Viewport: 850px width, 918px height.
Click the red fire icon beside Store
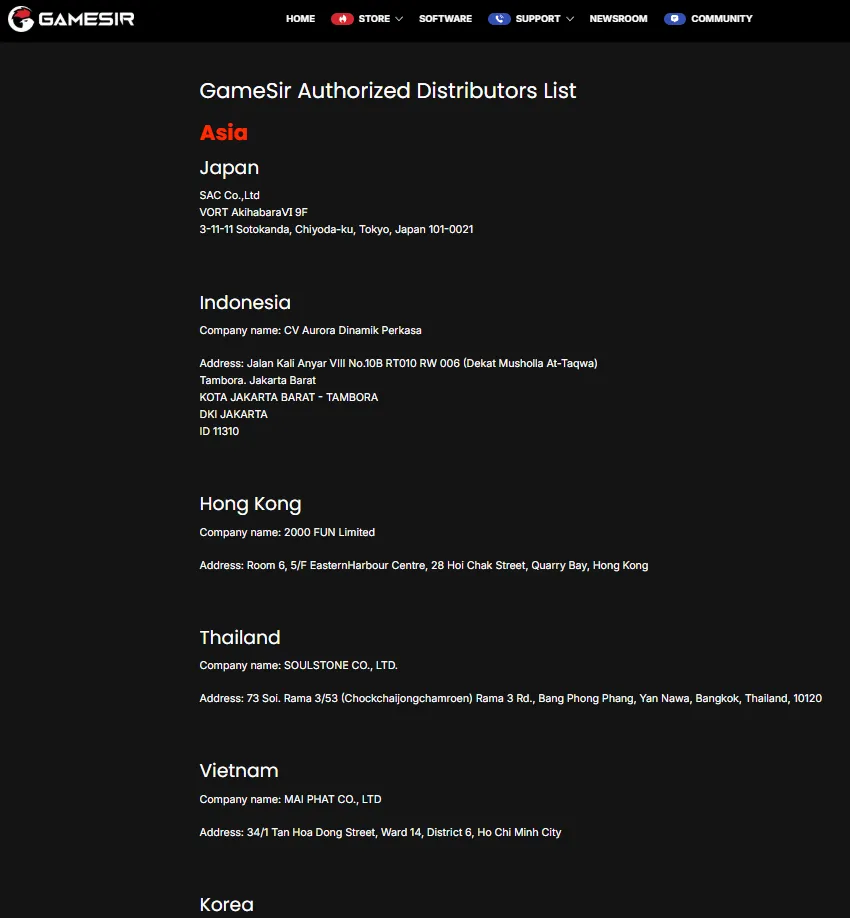point(342,19)
